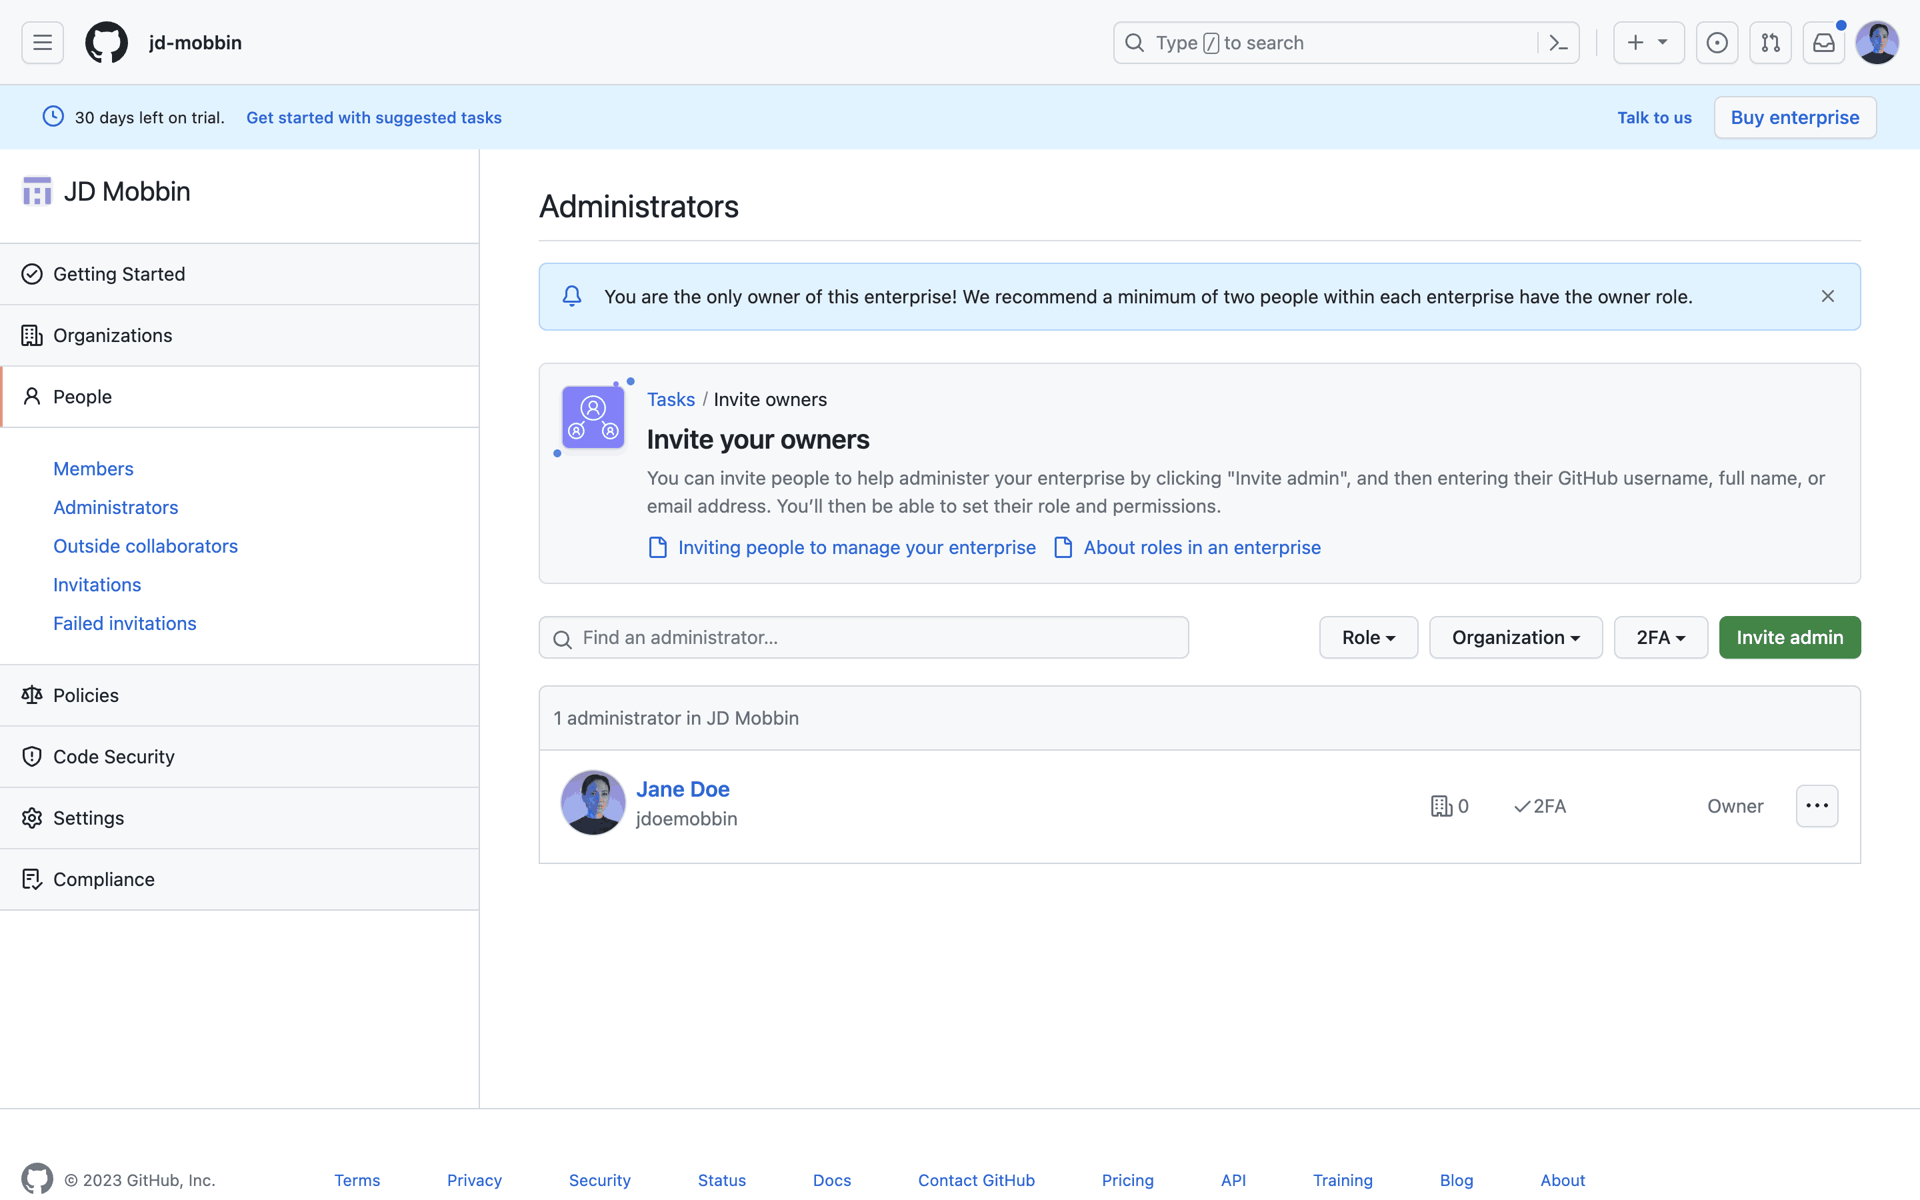The width and height of the screenshot is (1920, 1200).
Task: Open Policies in the sidebar
Action: coord(240,695)
